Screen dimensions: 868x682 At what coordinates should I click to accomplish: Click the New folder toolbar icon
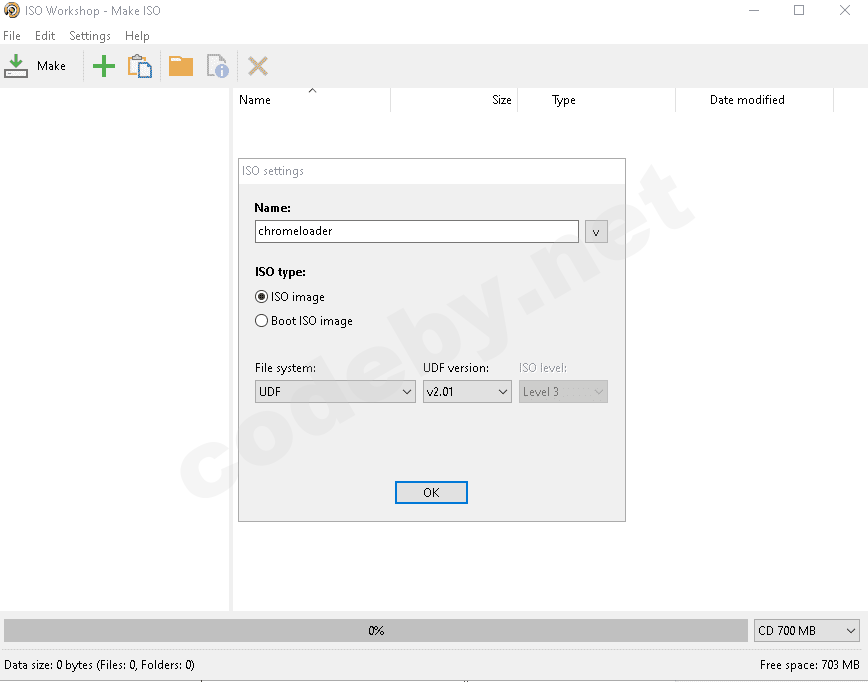point(181,66)
